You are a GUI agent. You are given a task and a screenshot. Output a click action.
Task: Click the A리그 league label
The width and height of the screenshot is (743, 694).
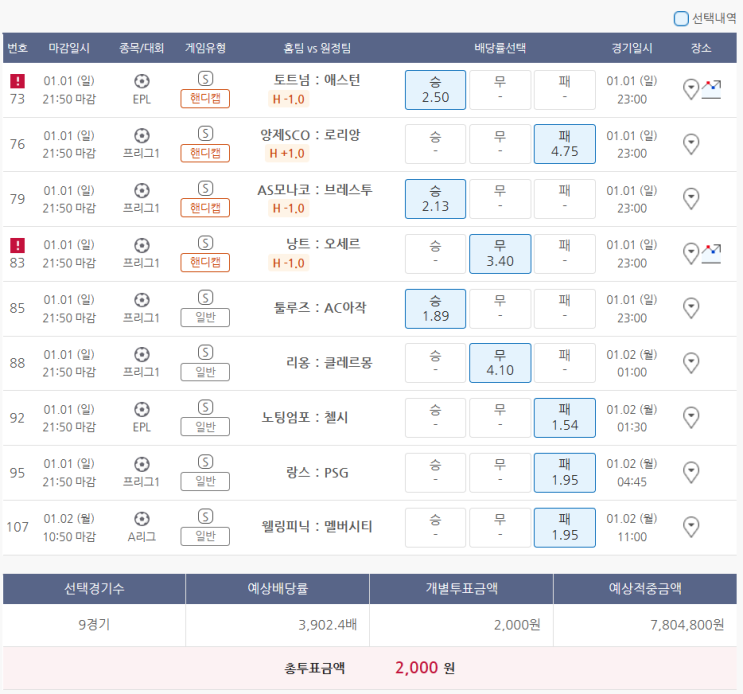point(142,537)
